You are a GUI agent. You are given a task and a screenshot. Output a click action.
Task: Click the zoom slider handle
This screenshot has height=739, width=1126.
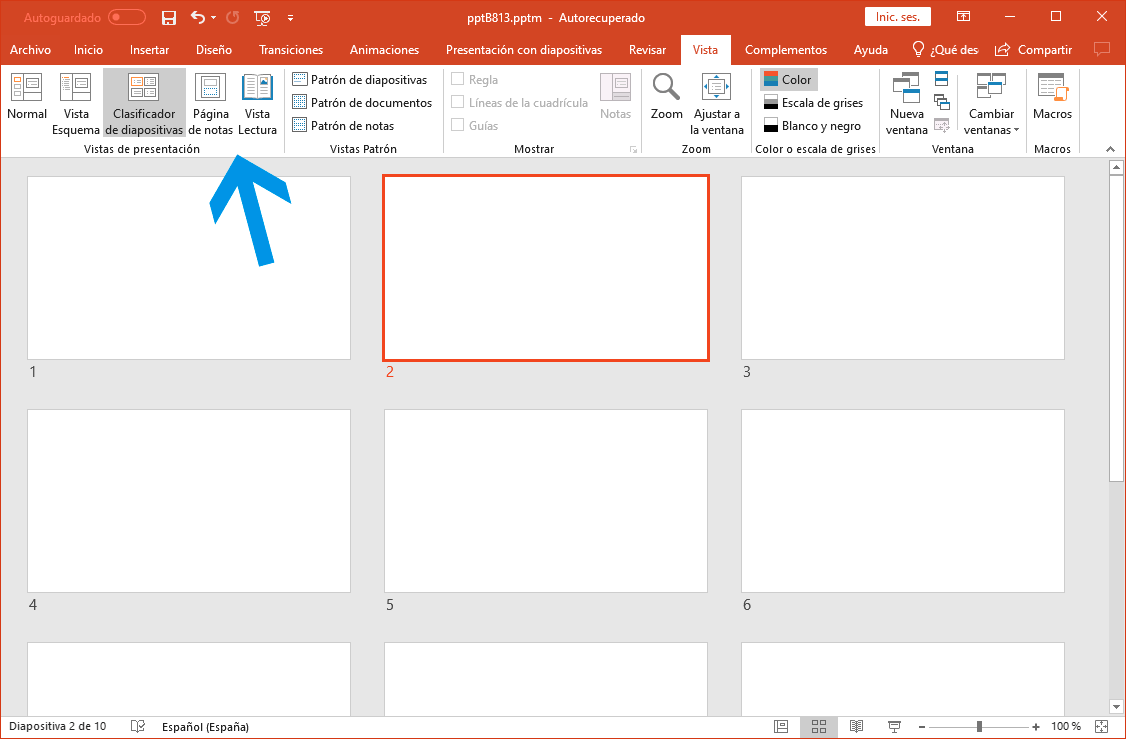click(980, 727)
